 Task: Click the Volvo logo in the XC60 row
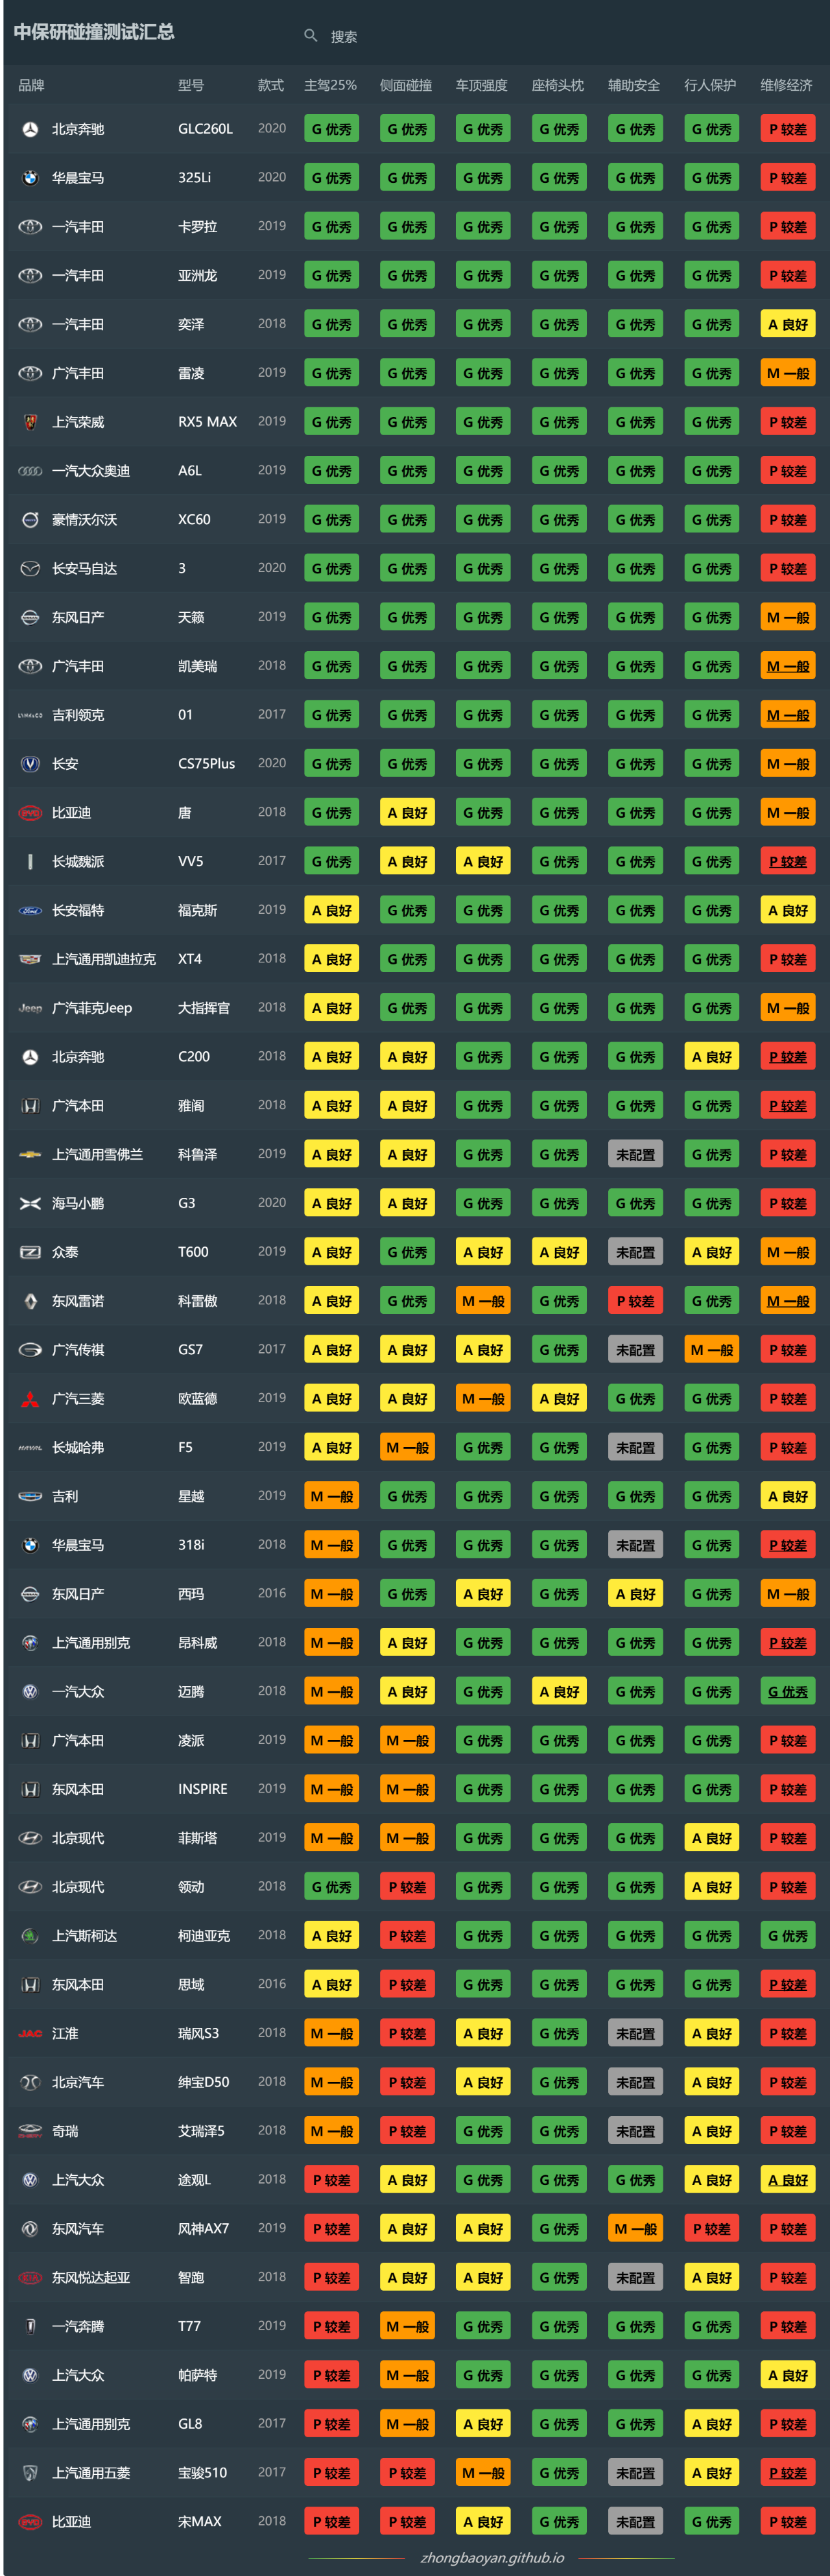coord(30,520)
